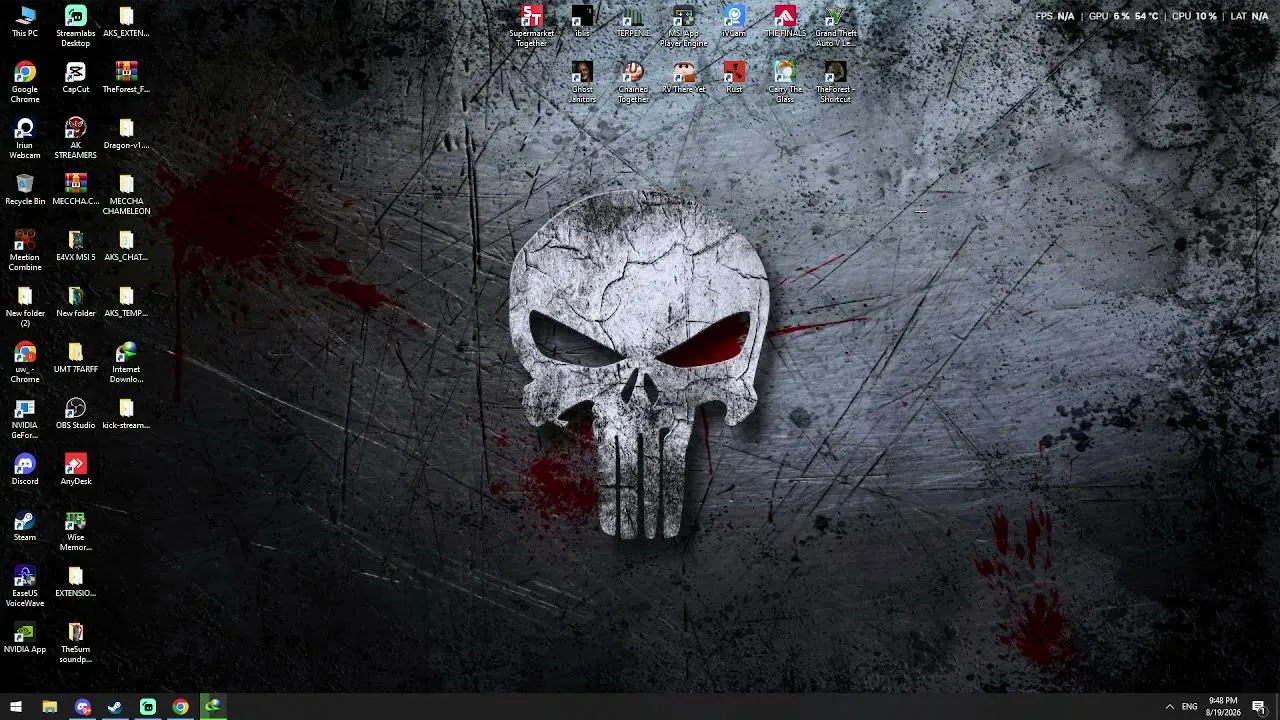Select the EXTENSIO... folder
Viewport: 1280px width, 720px height.
pyautogui.click(x=76, y=582)
